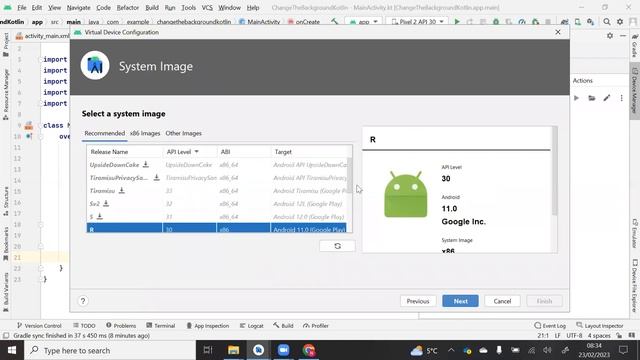Open the App Inspection tool window
The height and width of the screenshot is (360, 640).
click(x=208, y=326)
